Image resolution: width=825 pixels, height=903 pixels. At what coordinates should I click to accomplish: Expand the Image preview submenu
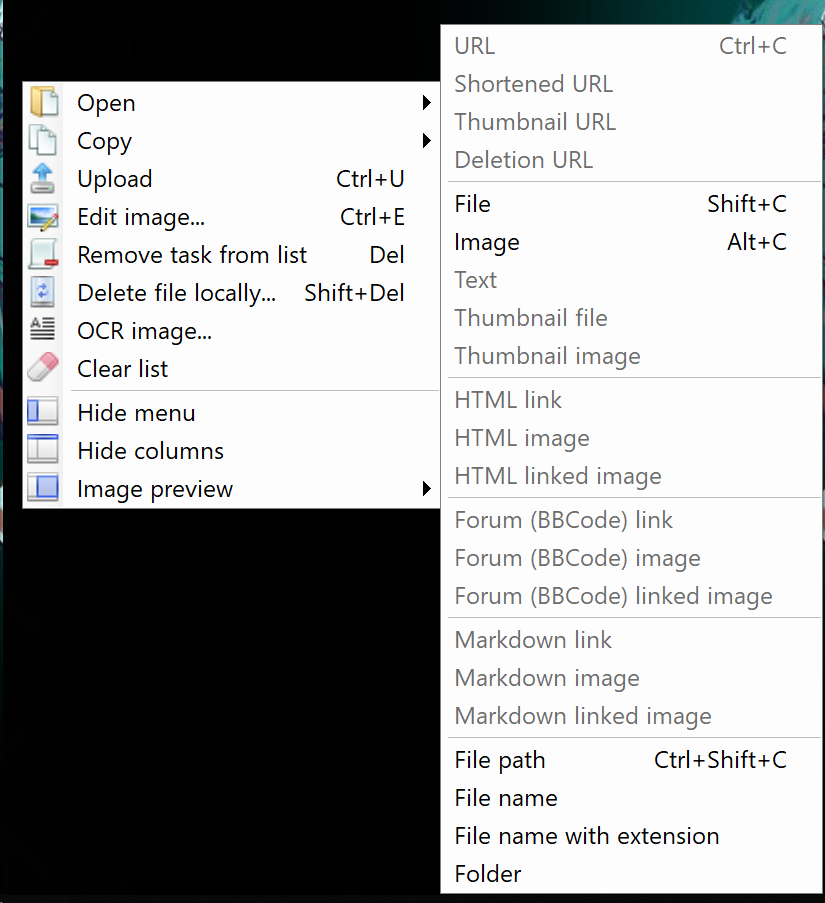tap(427, 489)
